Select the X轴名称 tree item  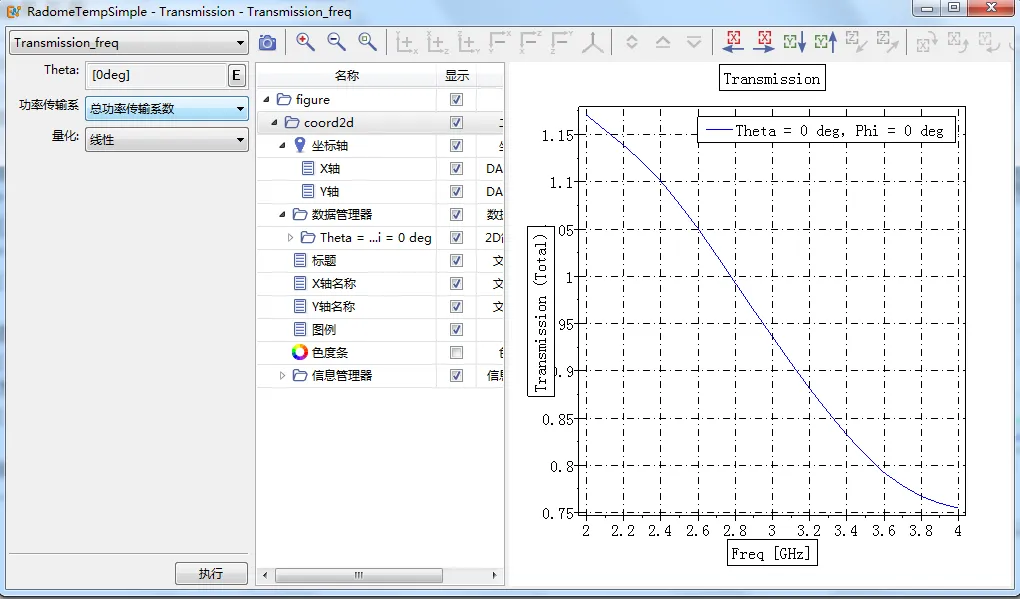pyautogui.click(x=333, y=284)
